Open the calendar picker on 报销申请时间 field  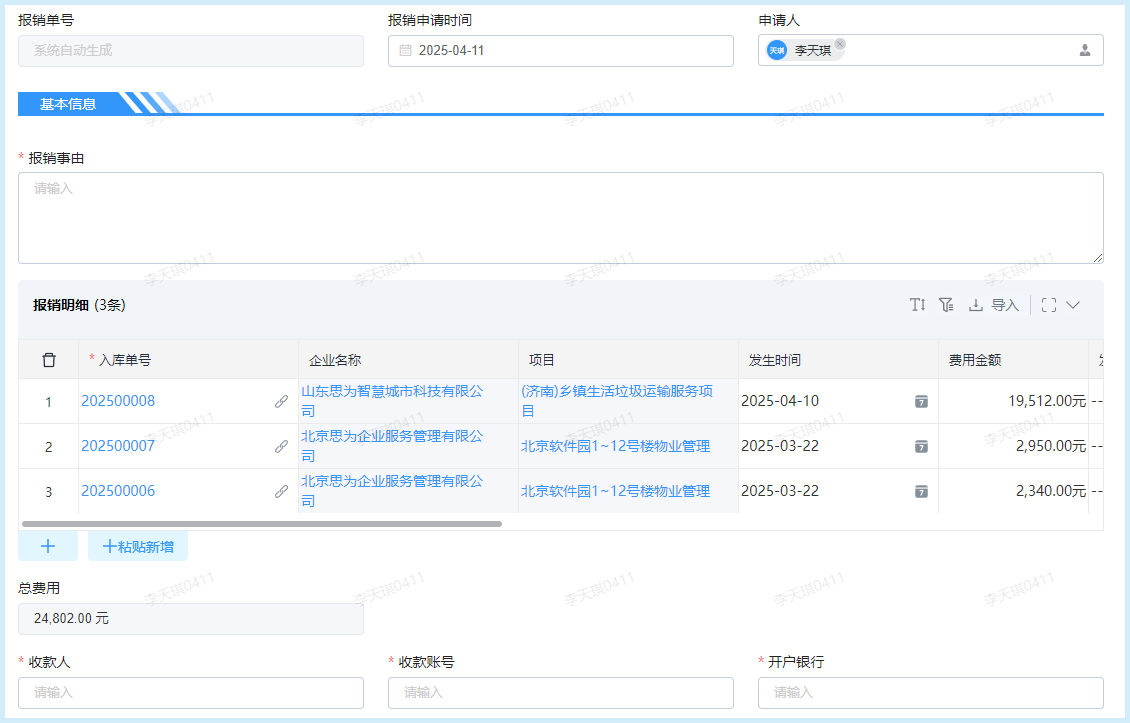[x=403, y=50]
